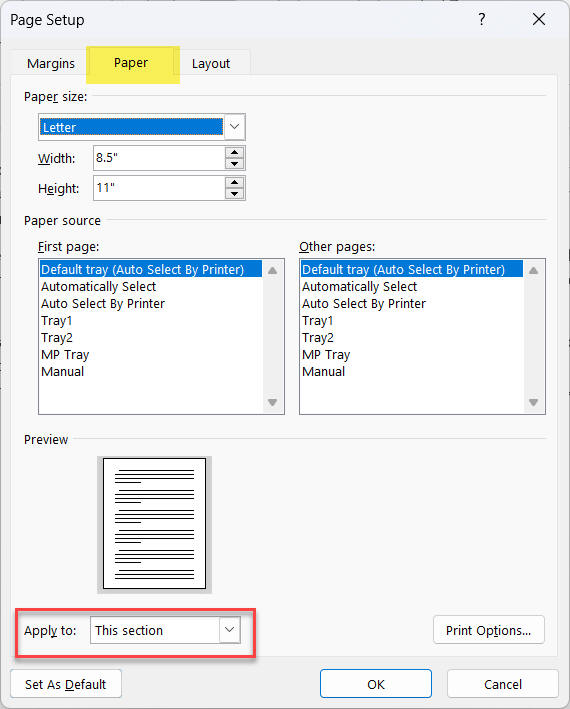Click the Height decrease spinner arrow
Screen dimensions: 570x709
pos(234,194)
